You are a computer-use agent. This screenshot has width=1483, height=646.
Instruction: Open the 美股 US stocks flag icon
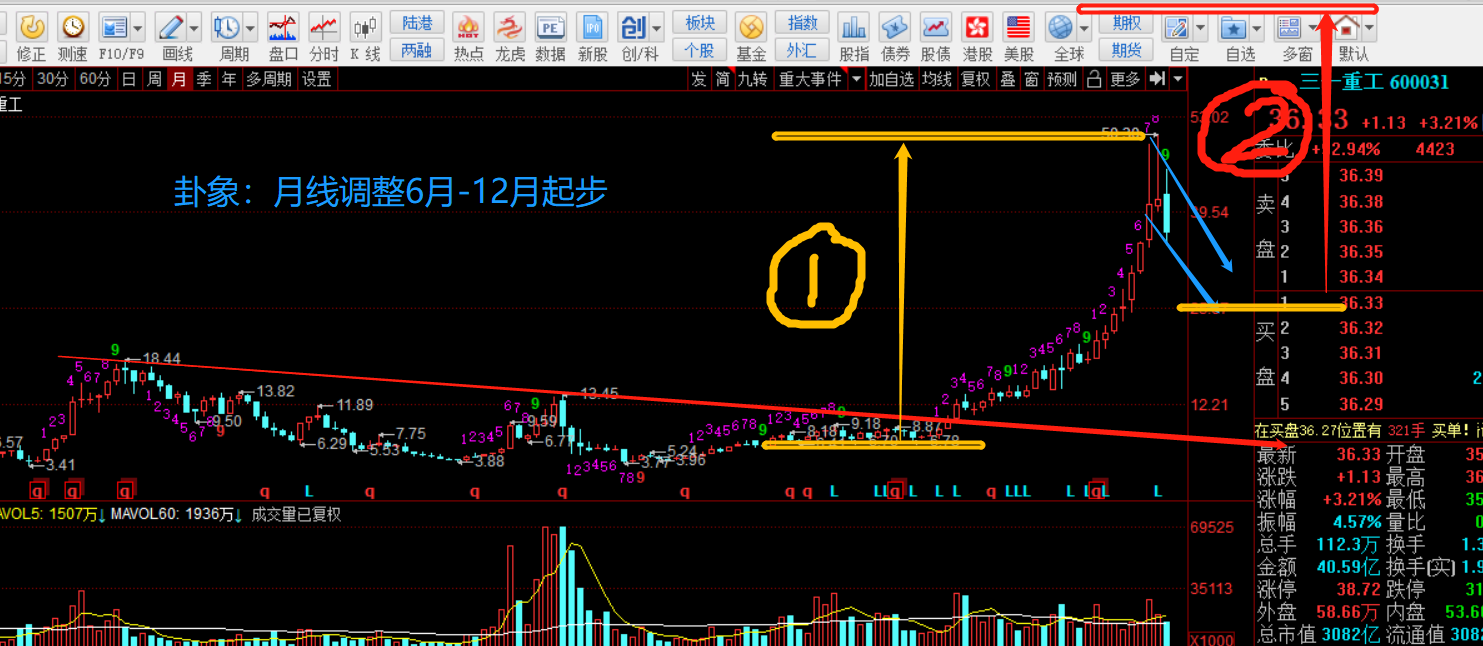(x=1018, y=27)
